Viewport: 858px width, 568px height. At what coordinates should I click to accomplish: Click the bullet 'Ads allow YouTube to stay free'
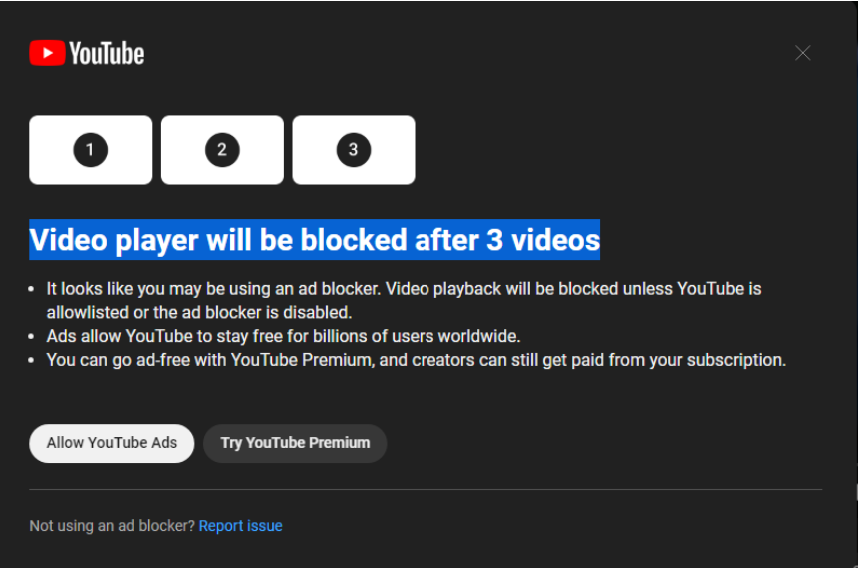click(283, 336)
